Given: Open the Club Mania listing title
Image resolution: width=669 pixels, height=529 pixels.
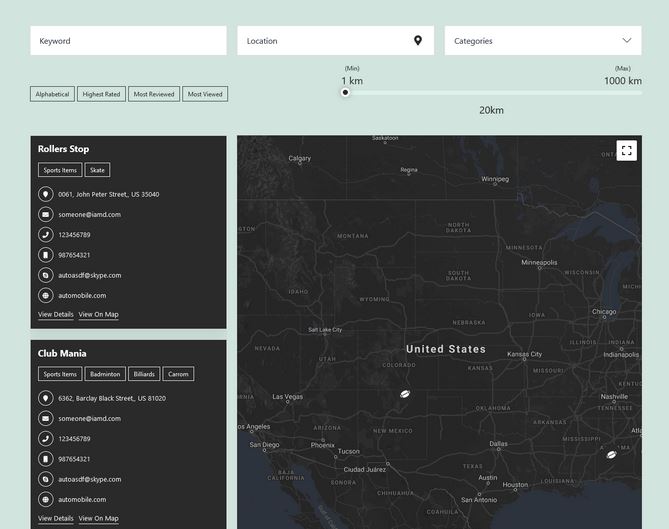Looking at the screenshot, I should [x=62, y=353].
